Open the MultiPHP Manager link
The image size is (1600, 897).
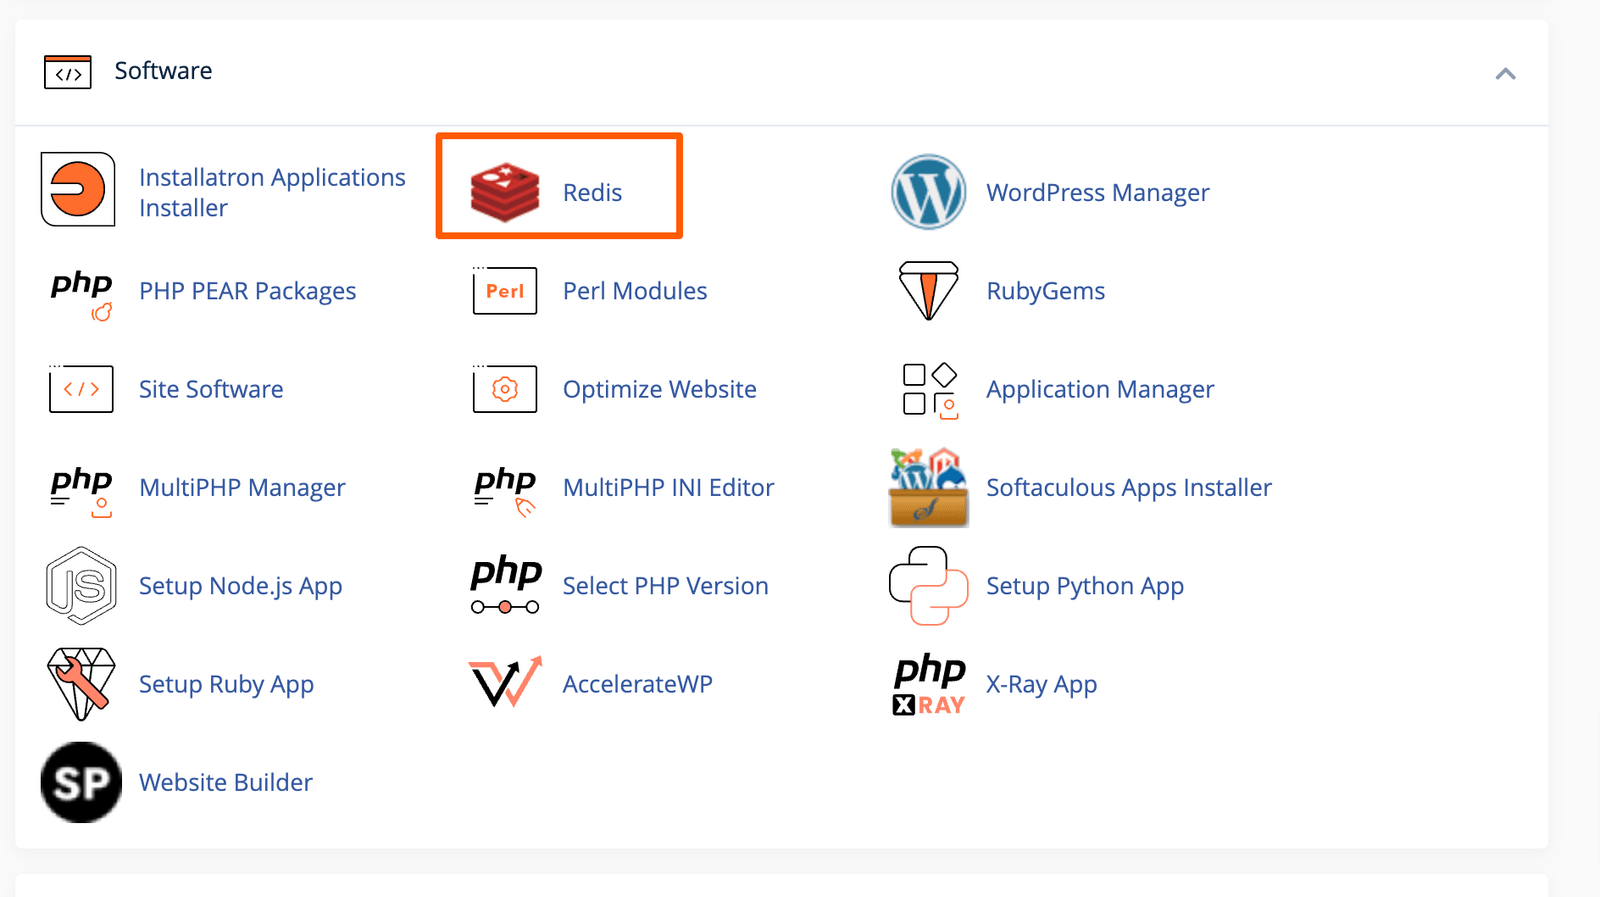tap(242, 488)
